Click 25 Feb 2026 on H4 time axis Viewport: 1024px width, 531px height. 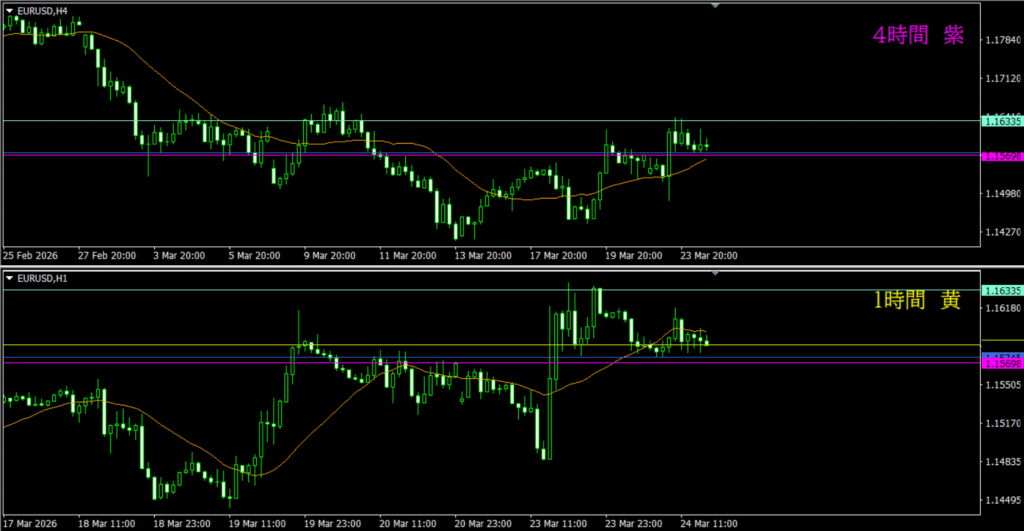(33, 256)
